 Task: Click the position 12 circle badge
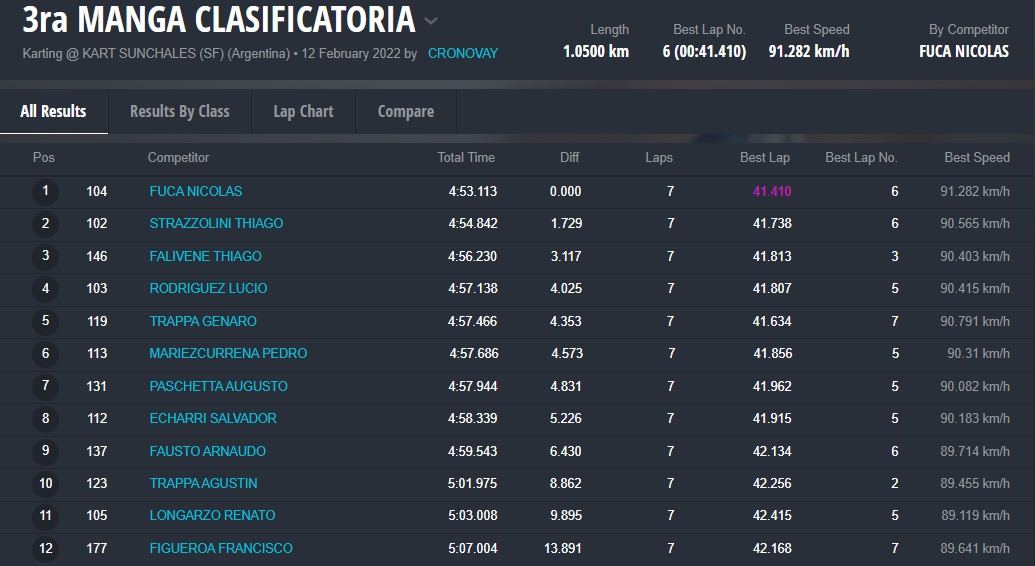[x=45, y=548]
